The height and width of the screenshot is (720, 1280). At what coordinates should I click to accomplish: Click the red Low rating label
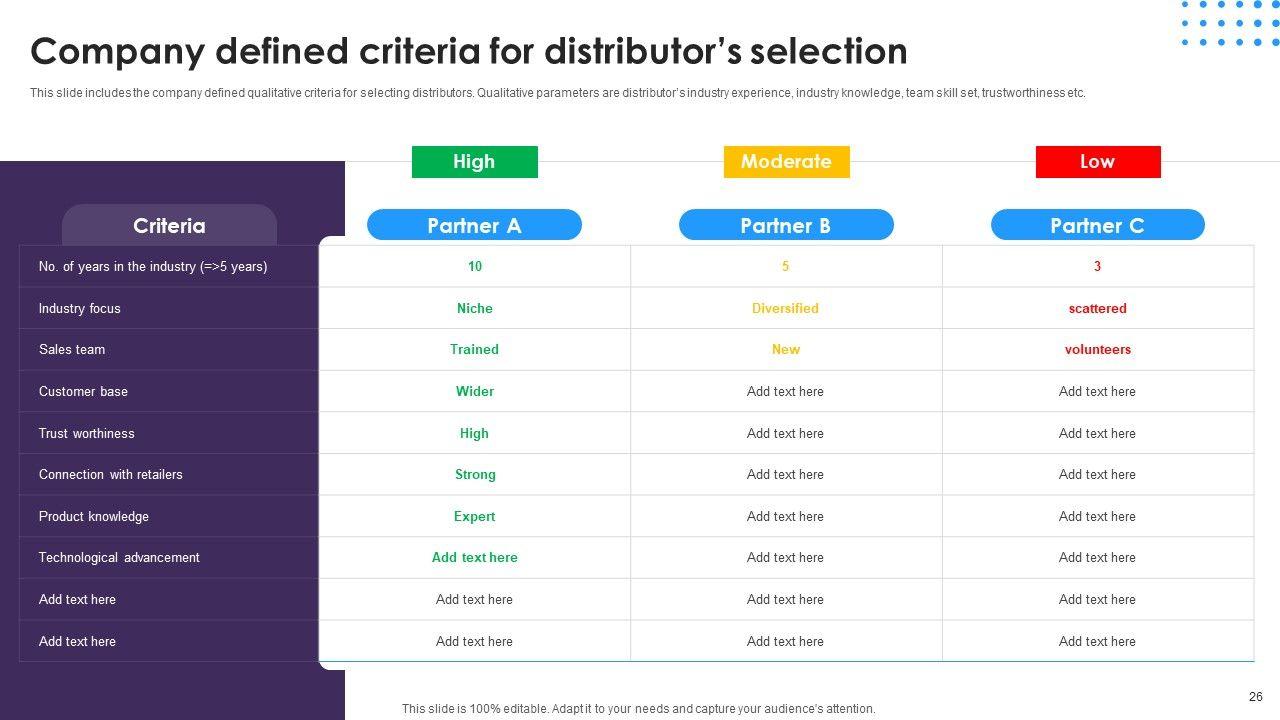[1097, 162]
